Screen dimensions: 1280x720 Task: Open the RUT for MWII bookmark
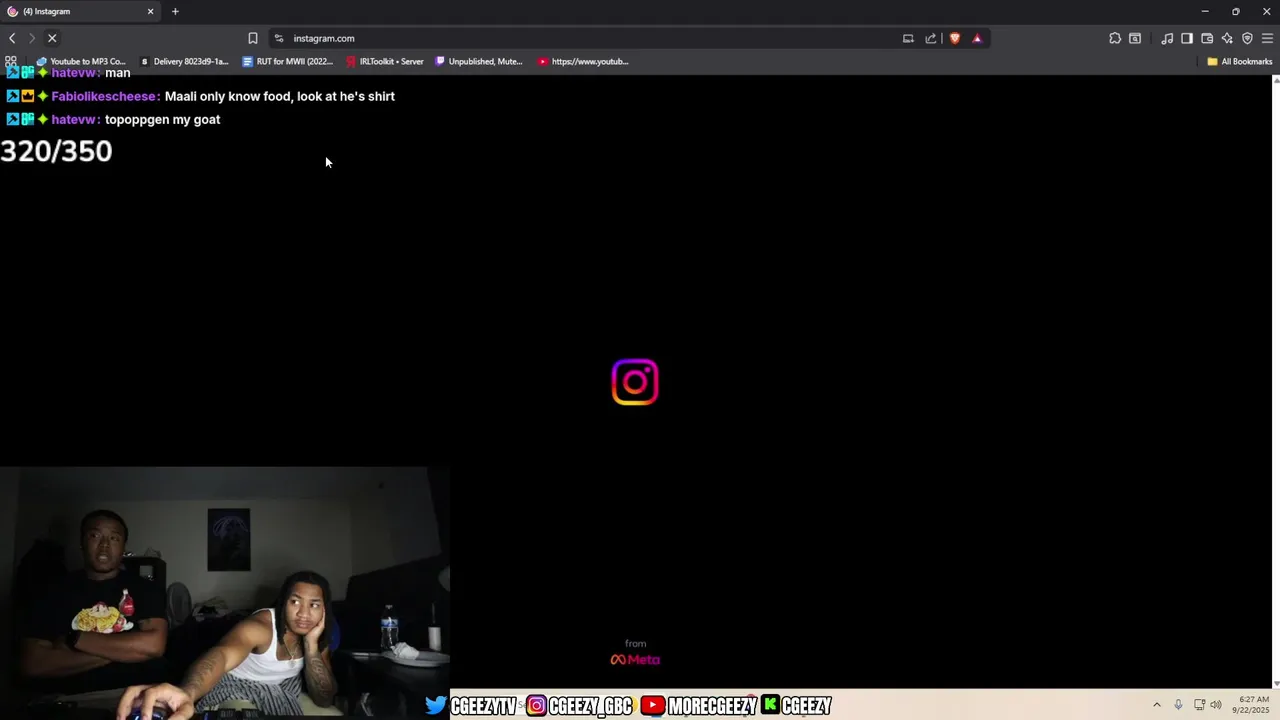click(x=288, y=61)
